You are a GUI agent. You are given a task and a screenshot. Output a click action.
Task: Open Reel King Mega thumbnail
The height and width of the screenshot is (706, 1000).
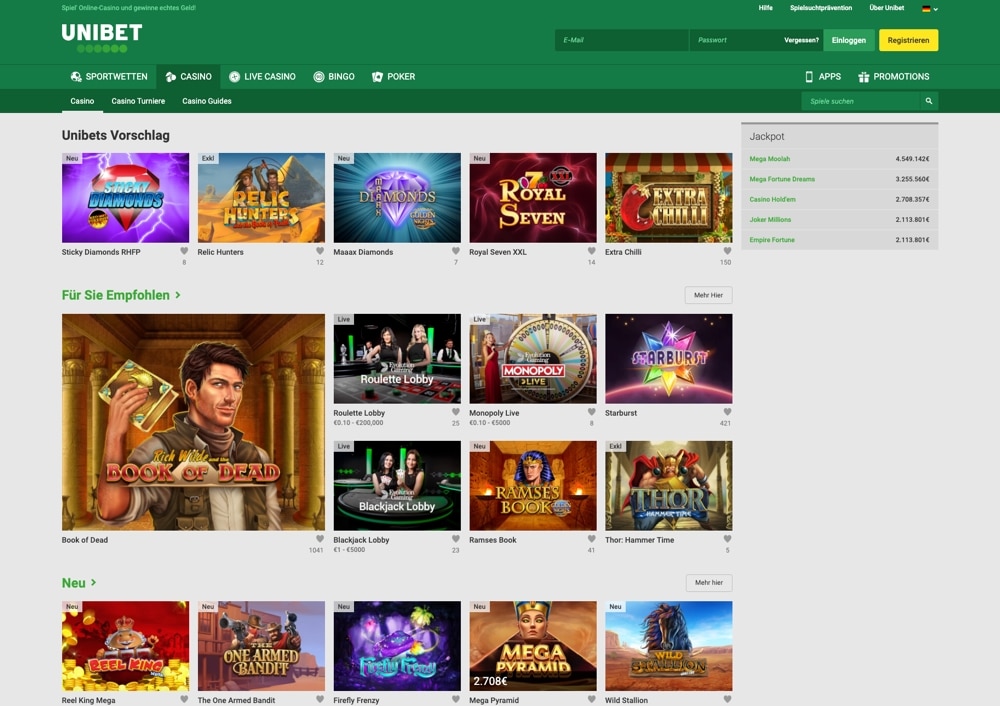coord(126,646)
